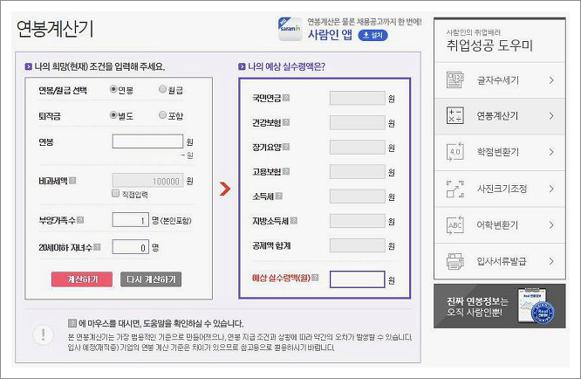Click the help icon next to 건강보험

(286, 122)
